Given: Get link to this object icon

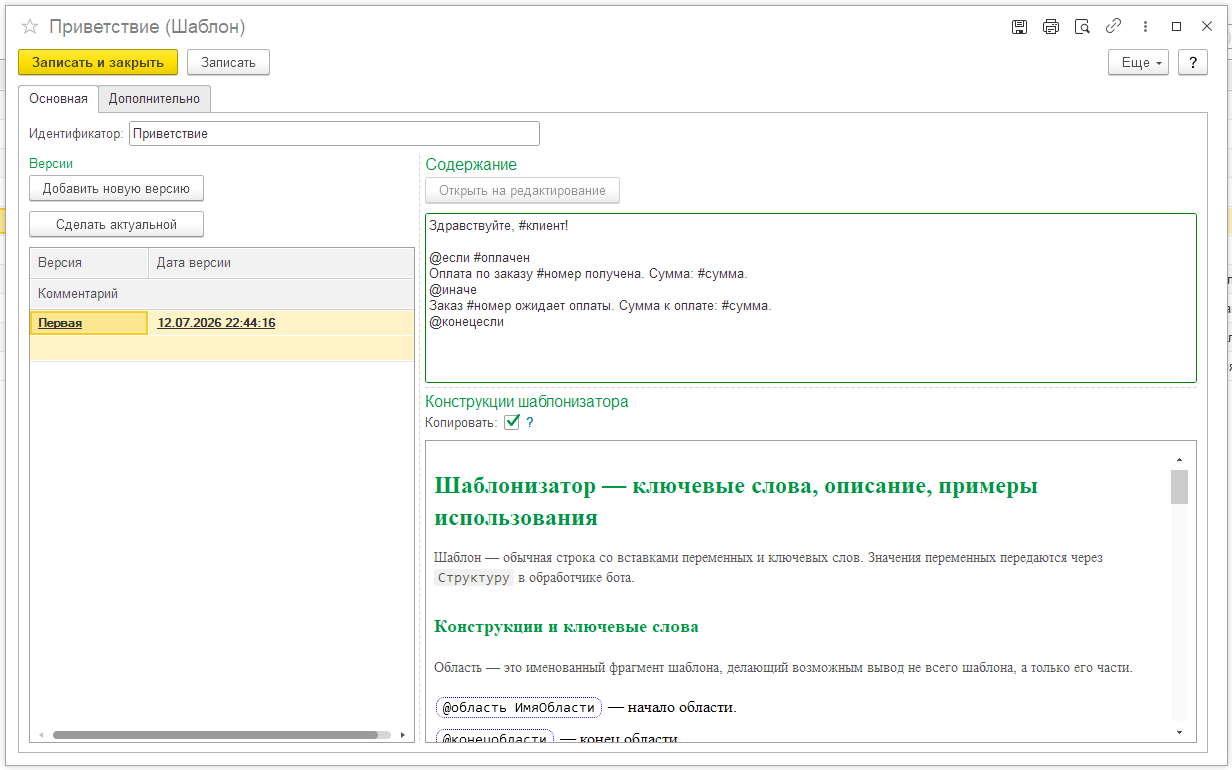Looking at the screenshot, I should (1113, 27).
